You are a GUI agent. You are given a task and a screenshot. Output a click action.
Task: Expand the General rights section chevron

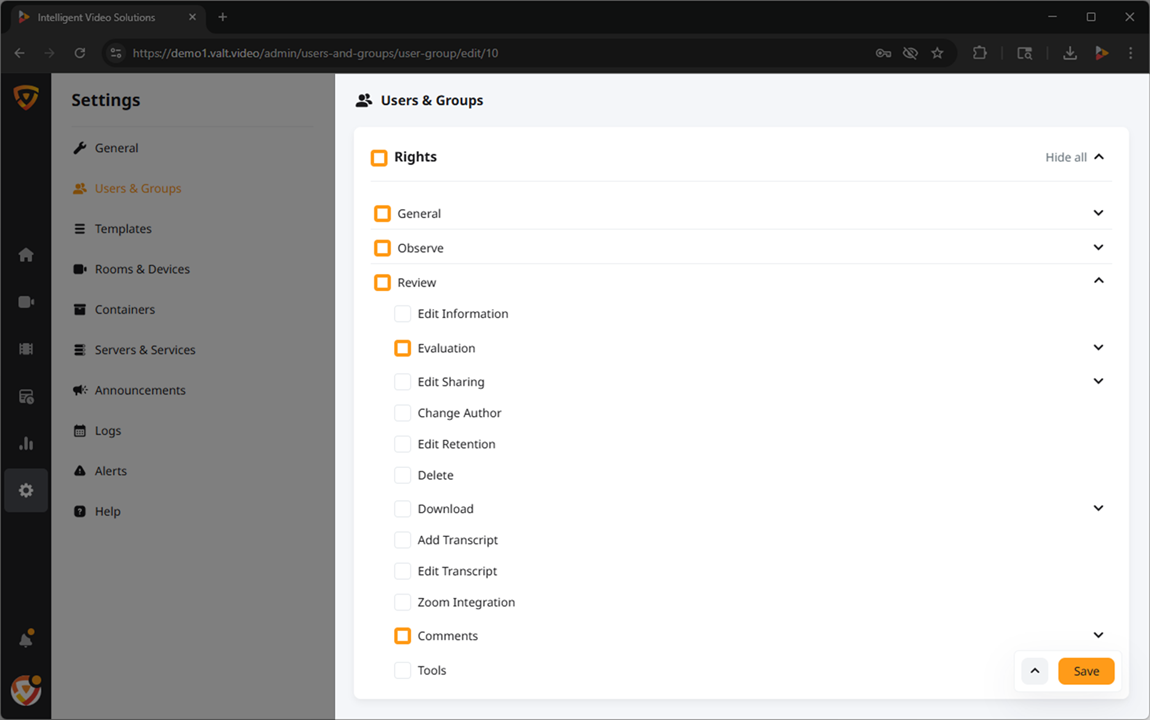point(1098,213)
